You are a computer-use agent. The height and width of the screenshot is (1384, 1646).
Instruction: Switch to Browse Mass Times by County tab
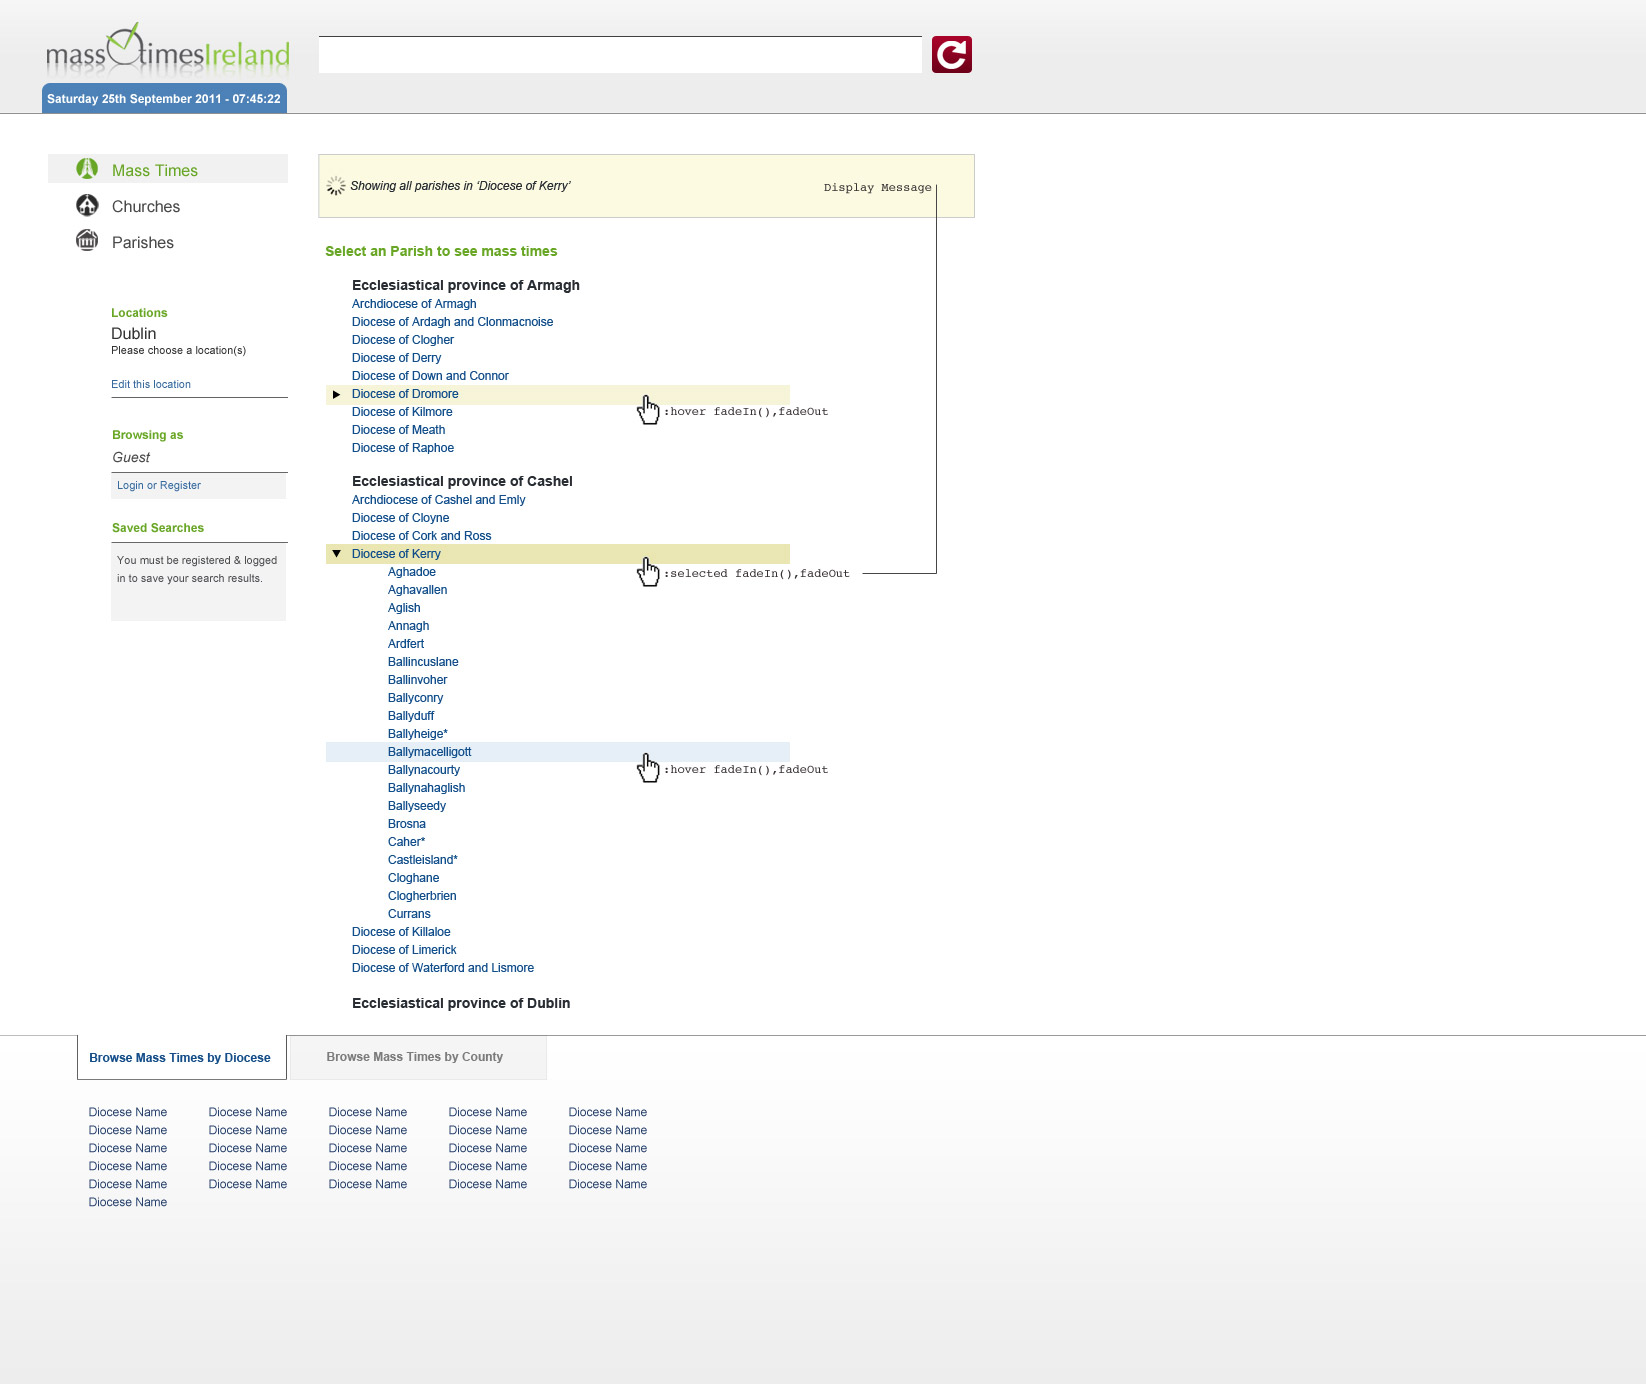[x=414, y=1057]
